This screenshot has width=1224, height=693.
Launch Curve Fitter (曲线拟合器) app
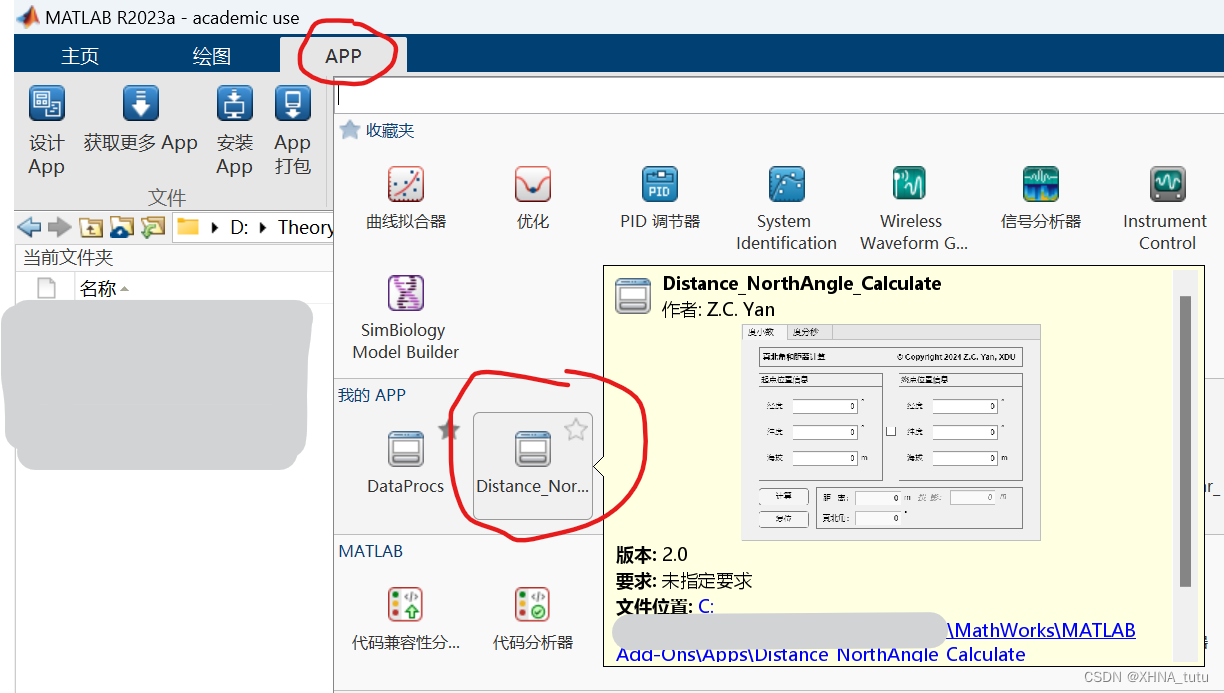point(406,198)
